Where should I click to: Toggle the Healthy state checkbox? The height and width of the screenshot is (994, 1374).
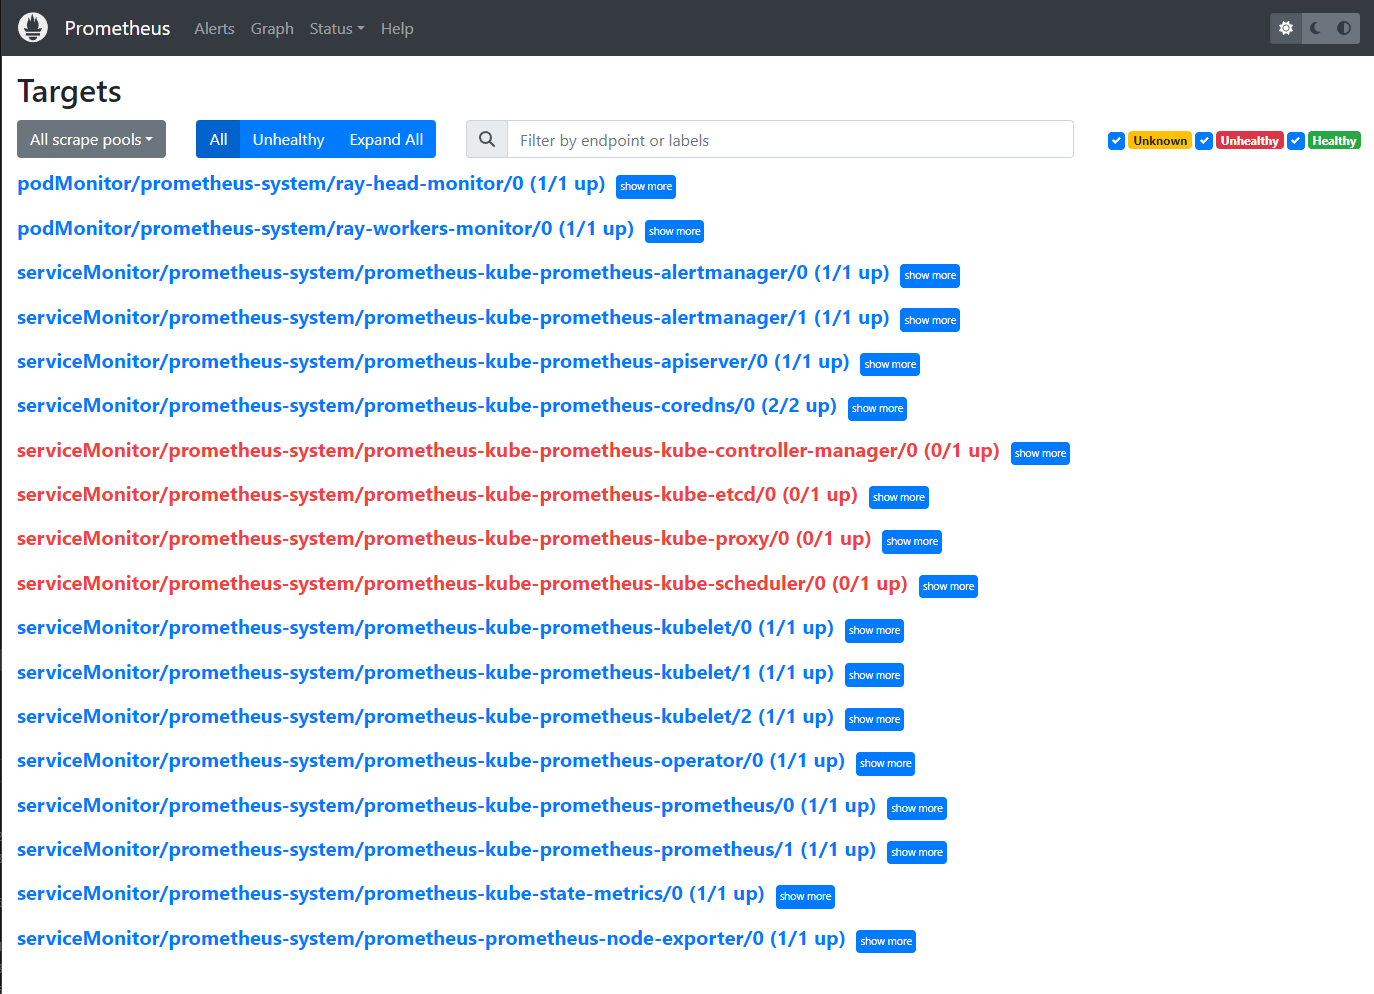click(x=1296, y=141)
